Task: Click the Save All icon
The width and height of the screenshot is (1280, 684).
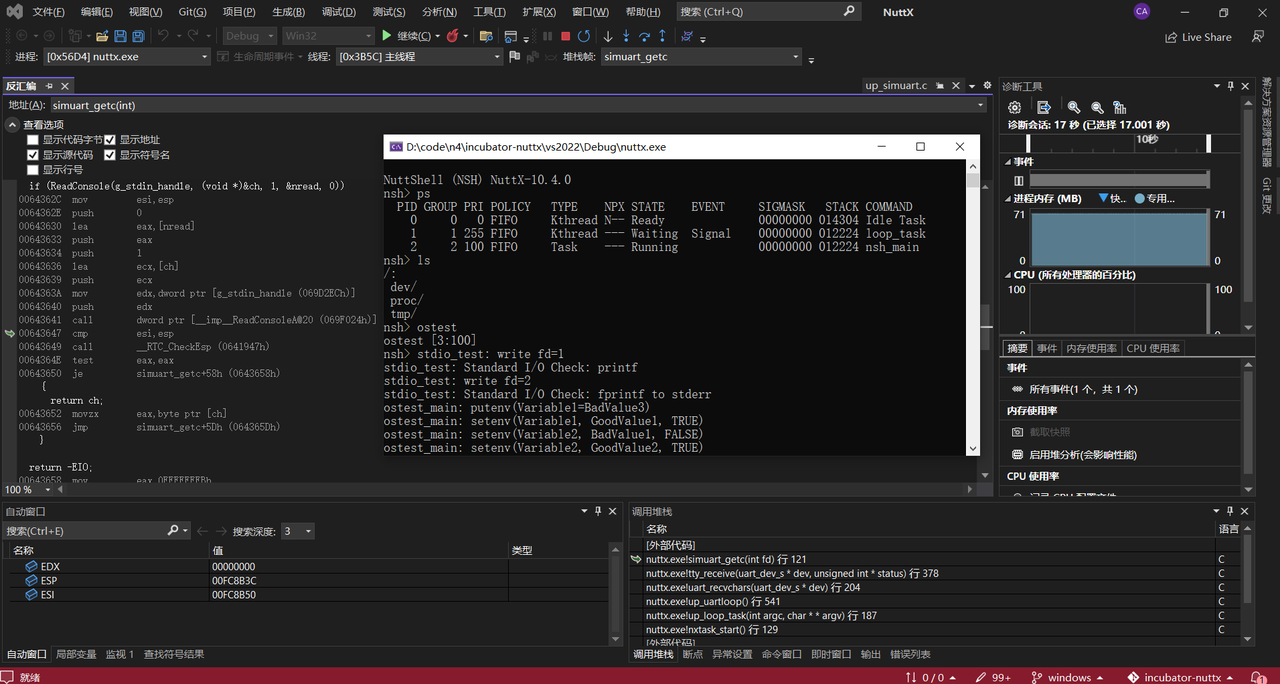Action: tap(138, 36)
